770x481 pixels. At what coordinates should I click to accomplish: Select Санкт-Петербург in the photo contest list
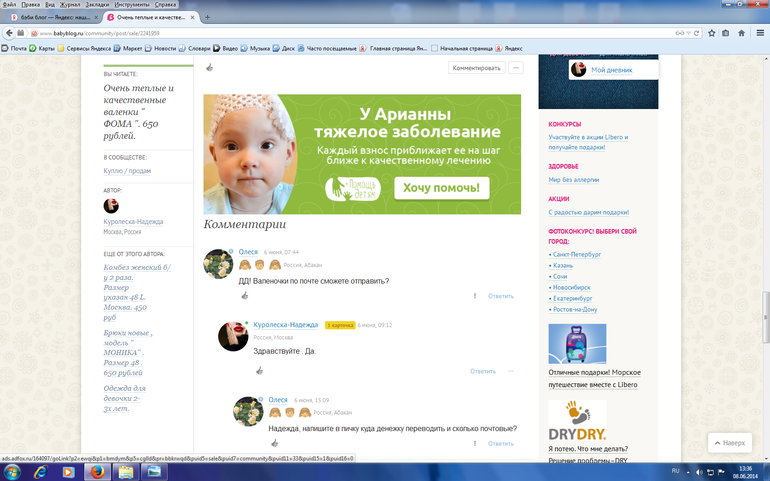coord(577,254)
